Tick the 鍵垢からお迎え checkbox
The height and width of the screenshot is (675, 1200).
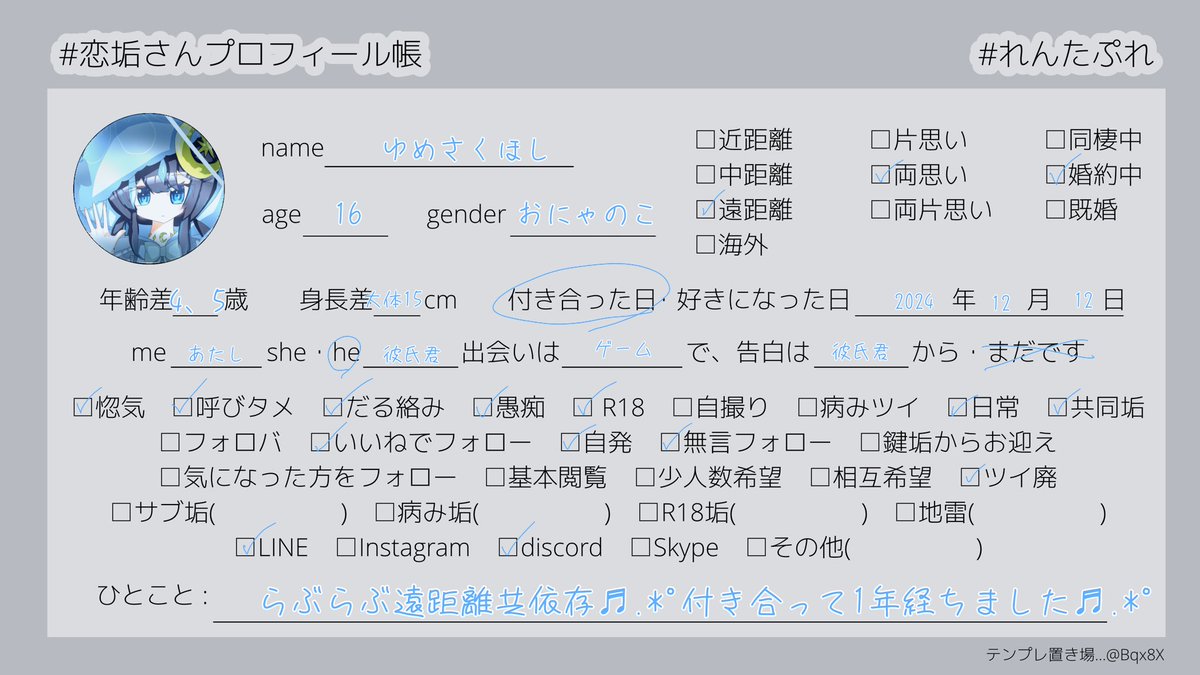tap(870, 441)
